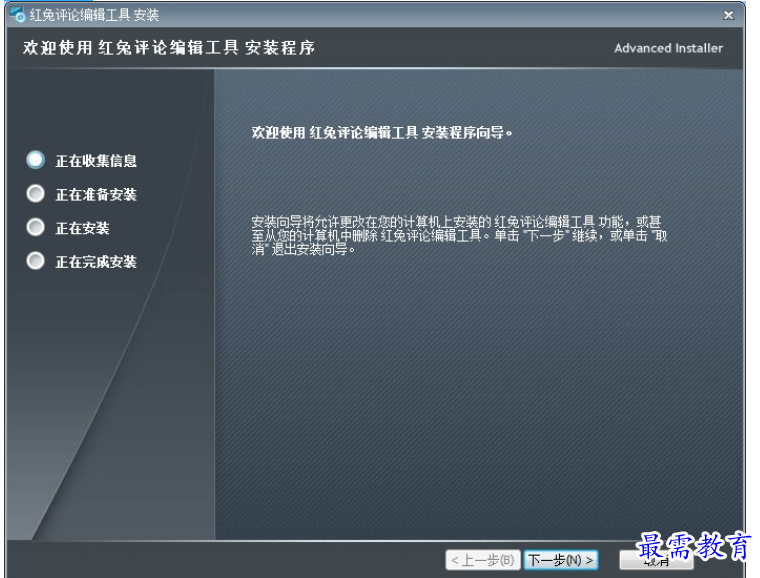The height and width of the screenshot is (578, 760).
Task: Click the 正在准备安装 step label
Action: coord(96,195)
